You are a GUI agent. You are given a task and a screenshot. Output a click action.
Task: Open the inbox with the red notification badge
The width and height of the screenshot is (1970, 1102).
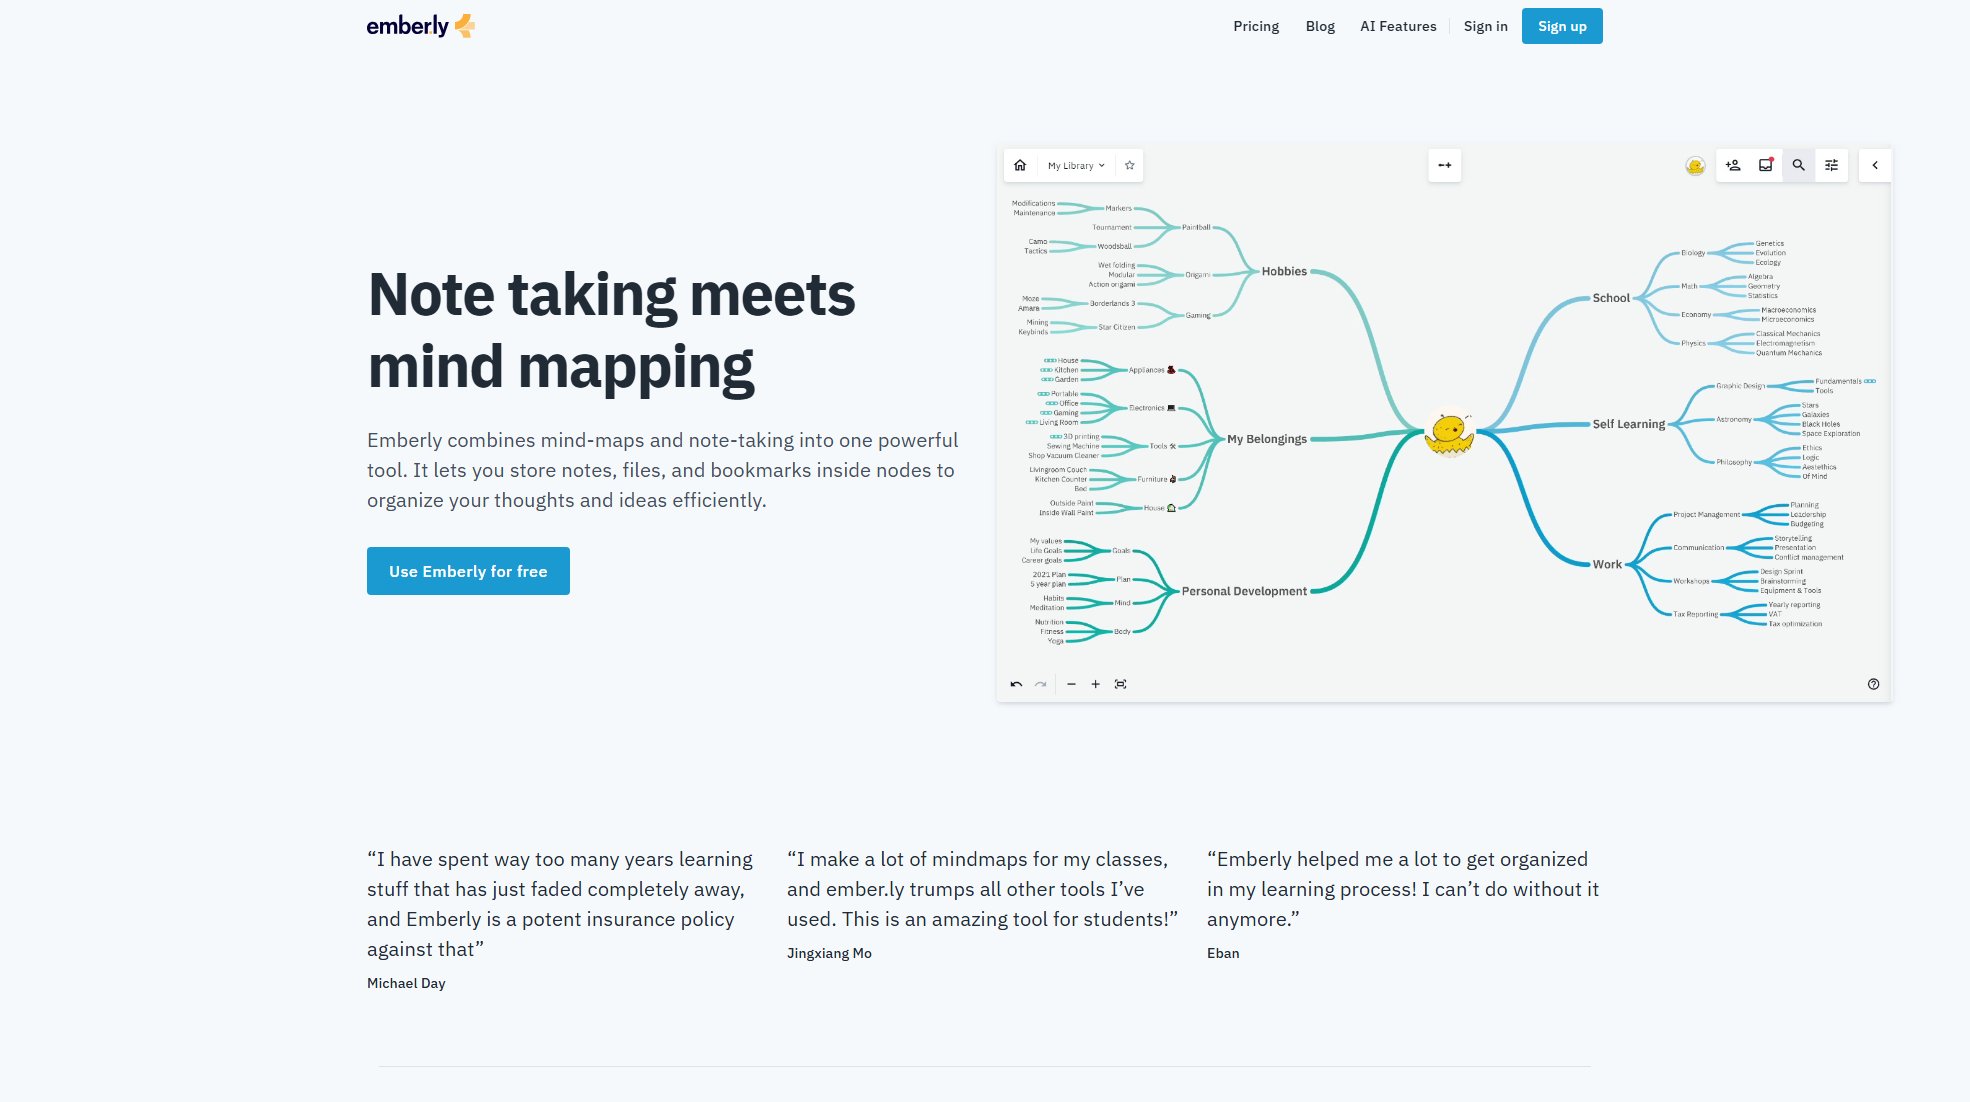(1765, 165)
